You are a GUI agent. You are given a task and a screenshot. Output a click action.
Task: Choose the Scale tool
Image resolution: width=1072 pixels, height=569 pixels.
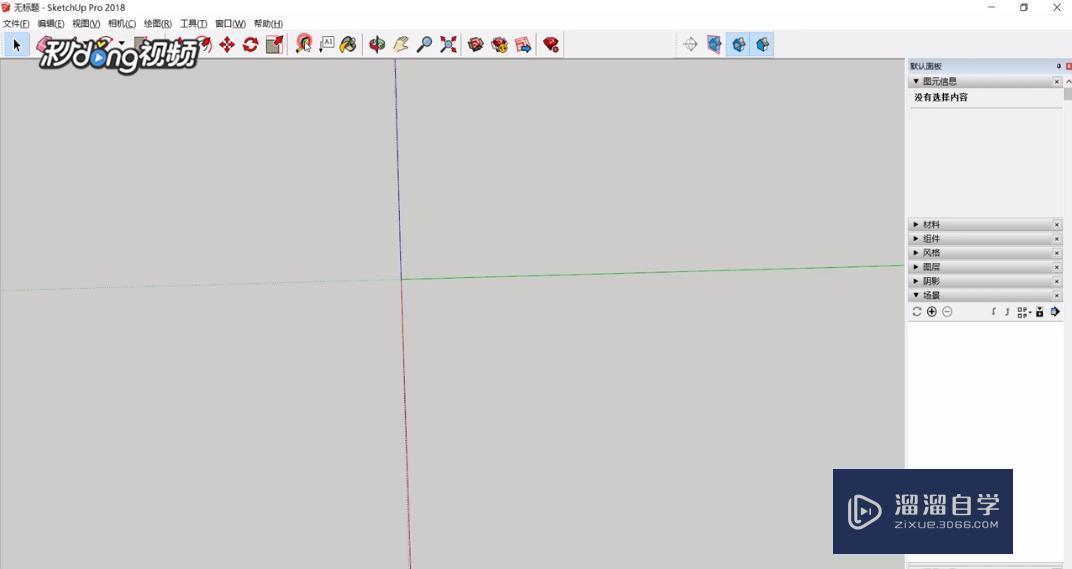(x=274, y=45)
